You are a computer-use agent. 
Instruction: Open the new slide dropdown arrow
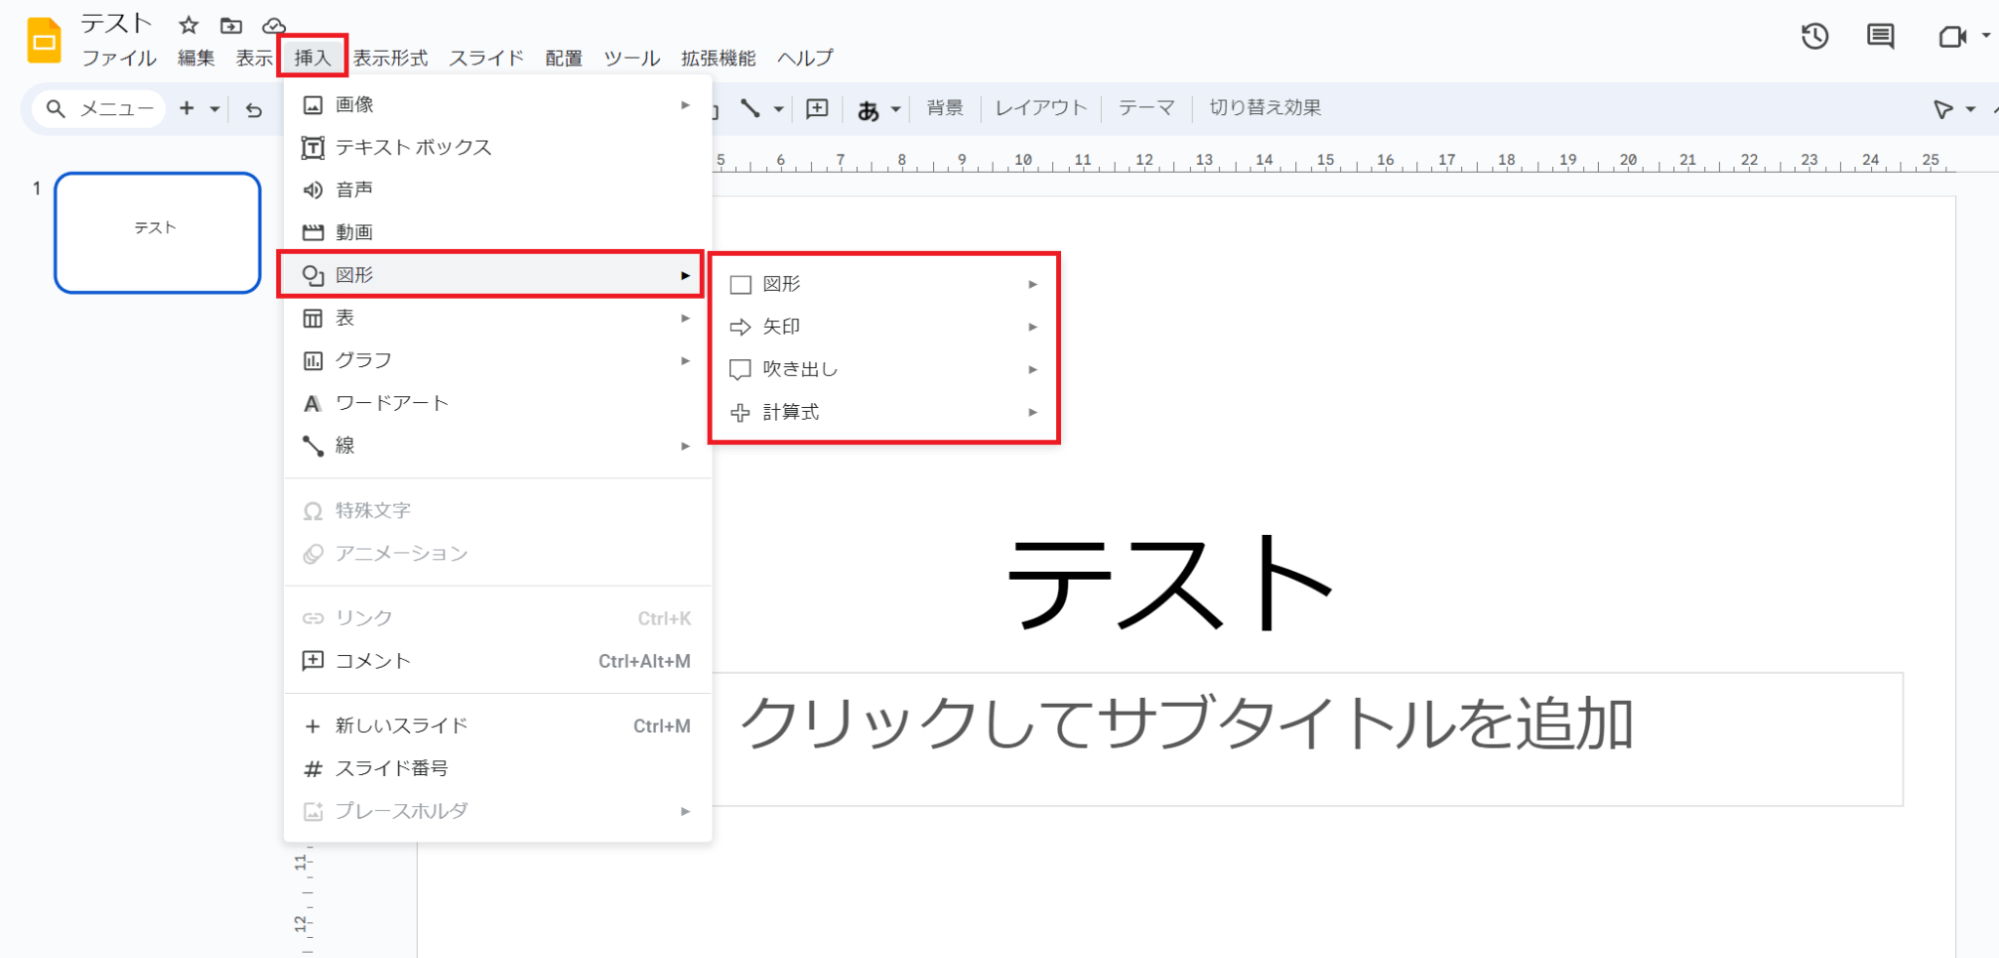(x=214, y=109)
